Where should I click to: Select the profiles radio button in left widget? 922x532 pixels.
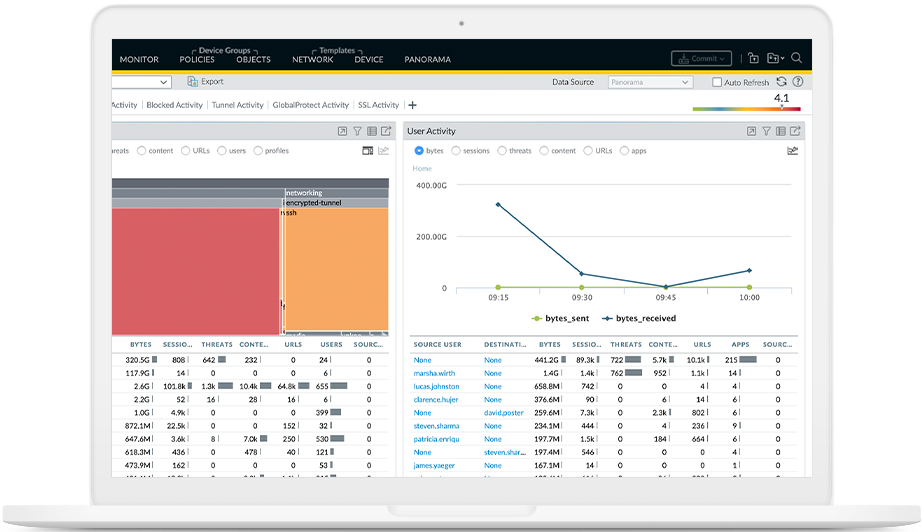(x=258, y=151)
